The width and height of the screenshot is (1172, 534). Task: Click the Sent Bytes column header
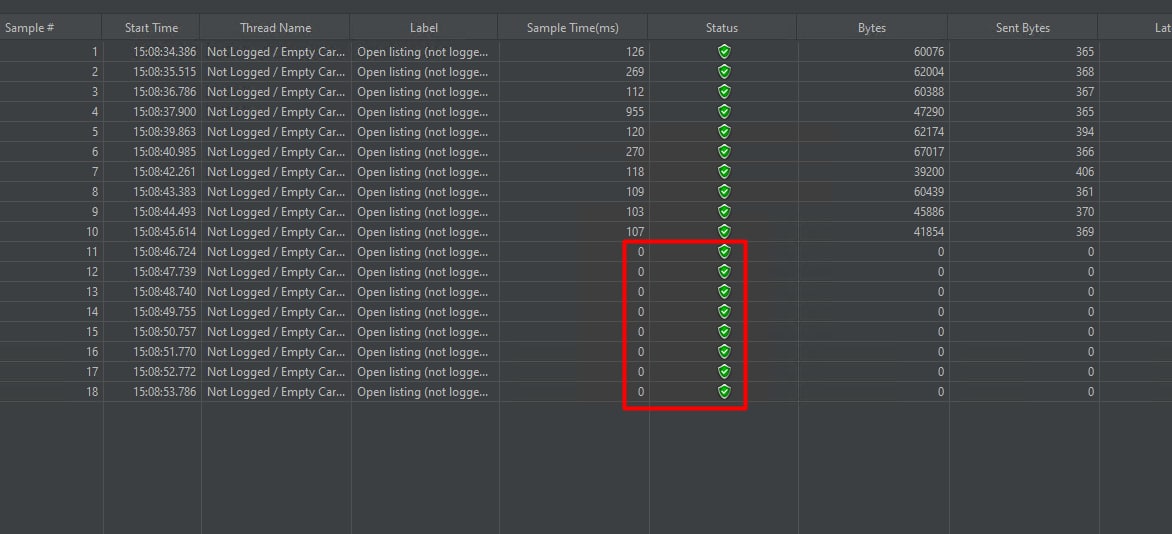click(1023, 28)
